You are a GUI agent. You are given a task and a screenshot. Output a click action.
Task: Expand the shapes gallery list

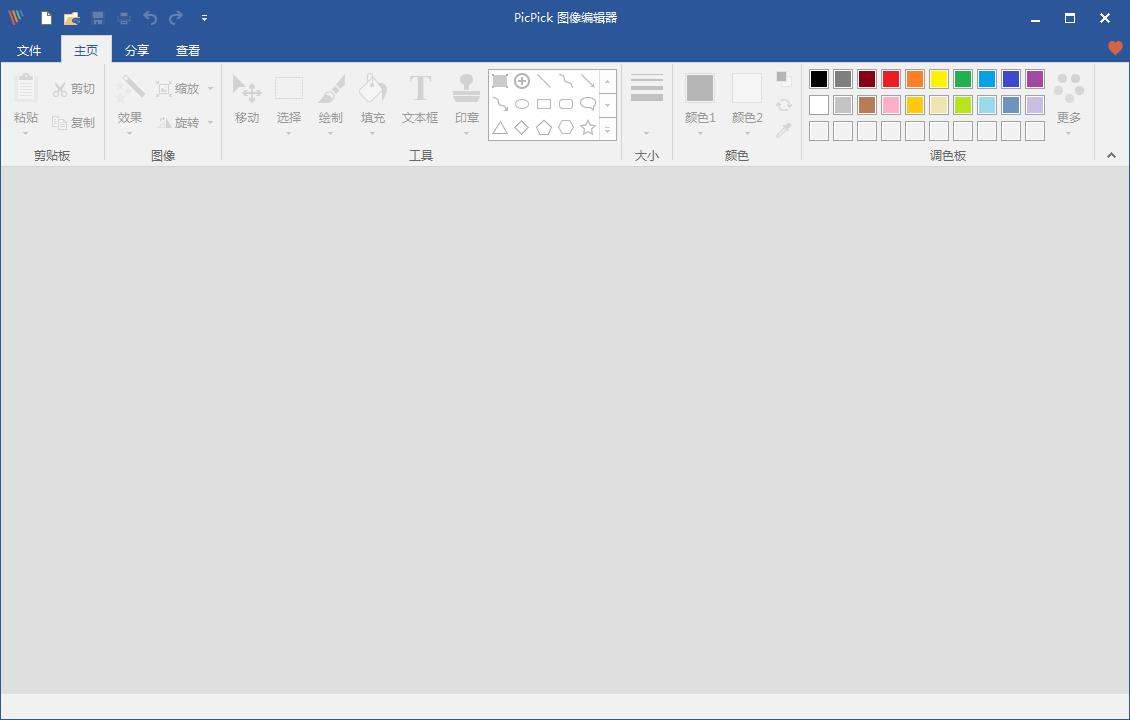pos(608,129)
